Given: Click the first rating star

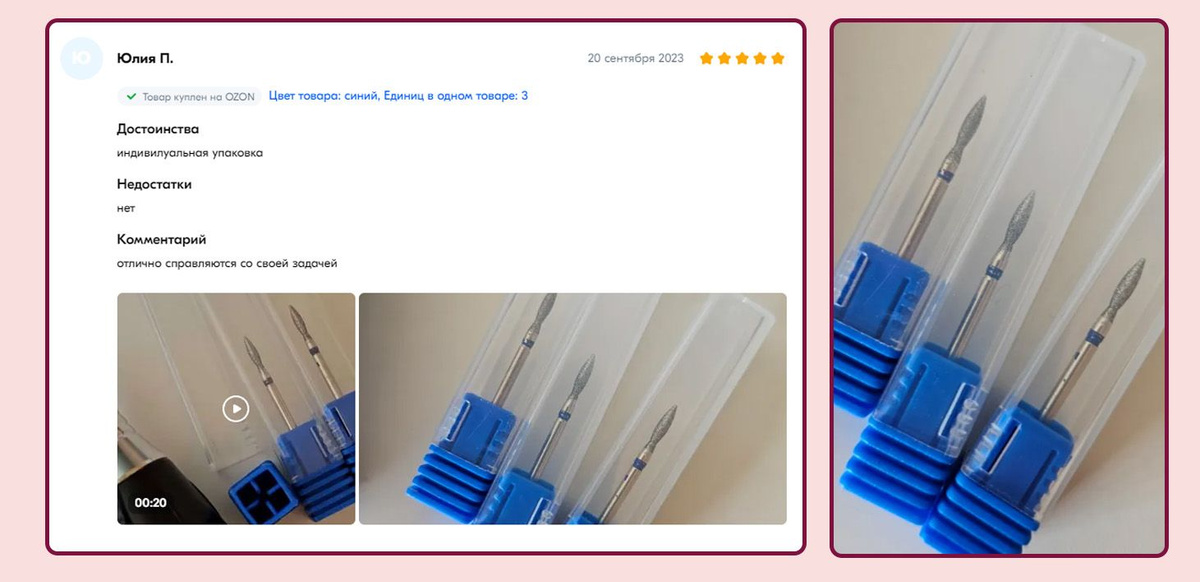Looking at the screenshot, I should (706, 59).
